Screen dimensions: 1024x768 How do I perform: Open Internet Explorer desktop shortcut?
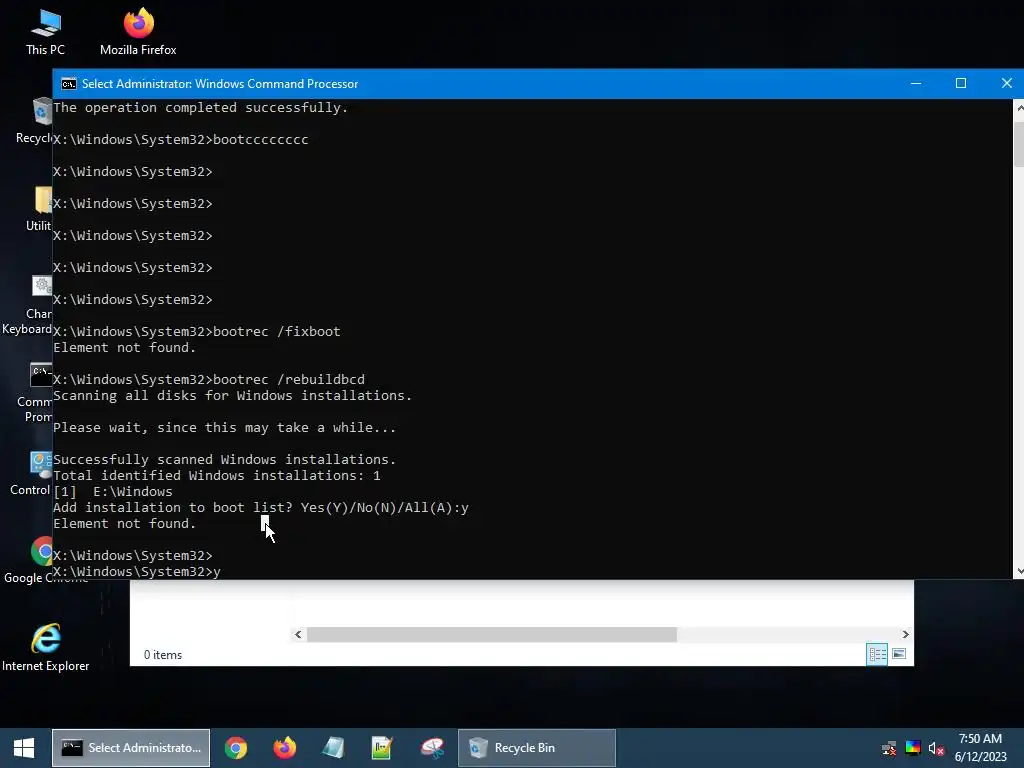46,647
